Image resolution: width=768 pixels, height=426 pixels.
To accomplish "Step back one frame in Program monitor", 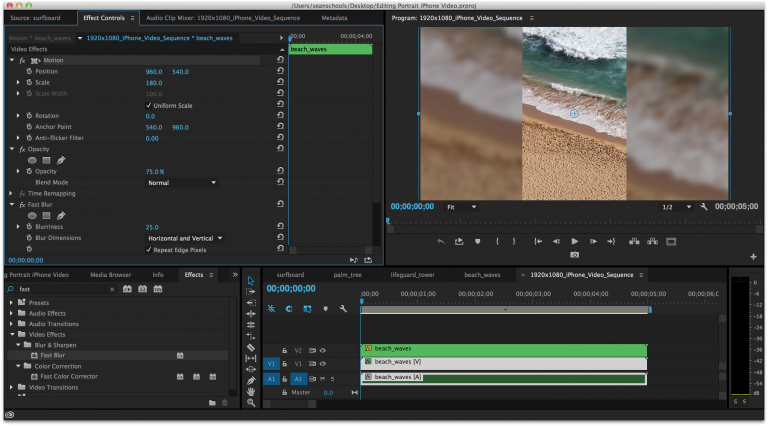I will pyautogui.click(x=556, y=241).
